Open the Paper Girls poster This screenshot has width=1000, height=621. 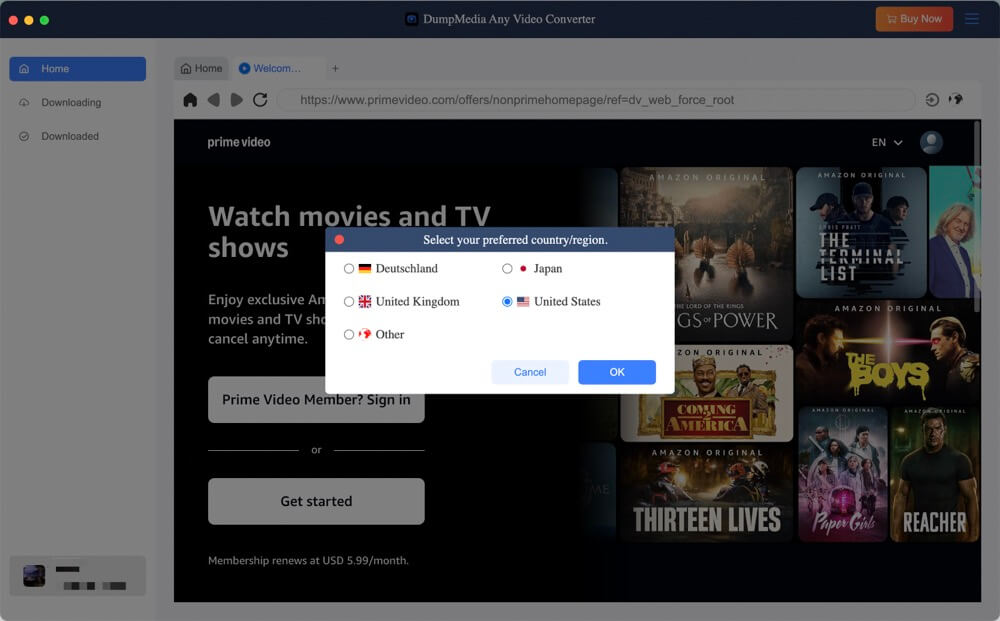[x=842, y=475]
